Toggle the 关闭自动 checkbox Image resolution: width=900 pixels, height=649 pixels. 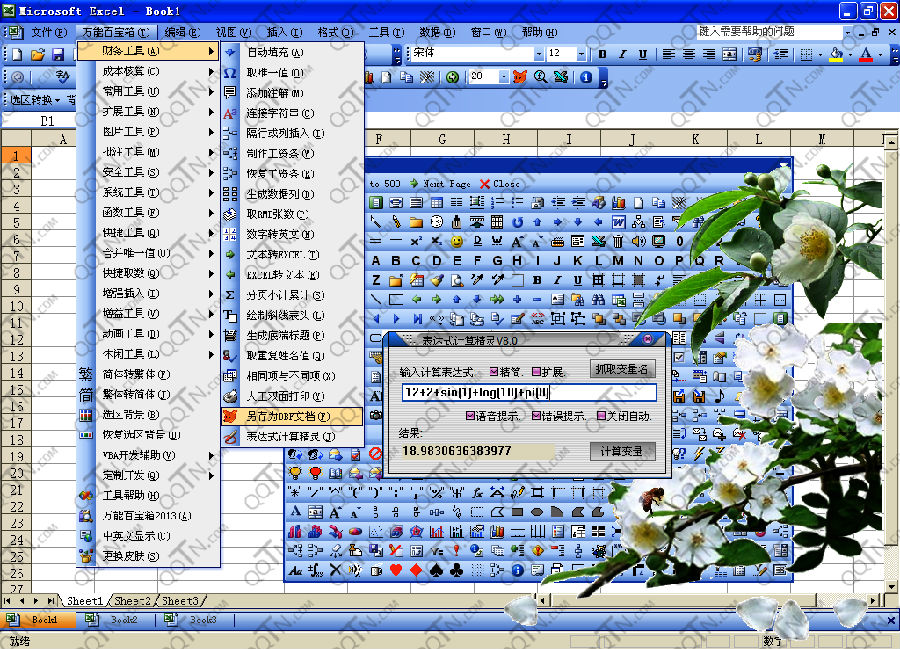click(601, 416)
